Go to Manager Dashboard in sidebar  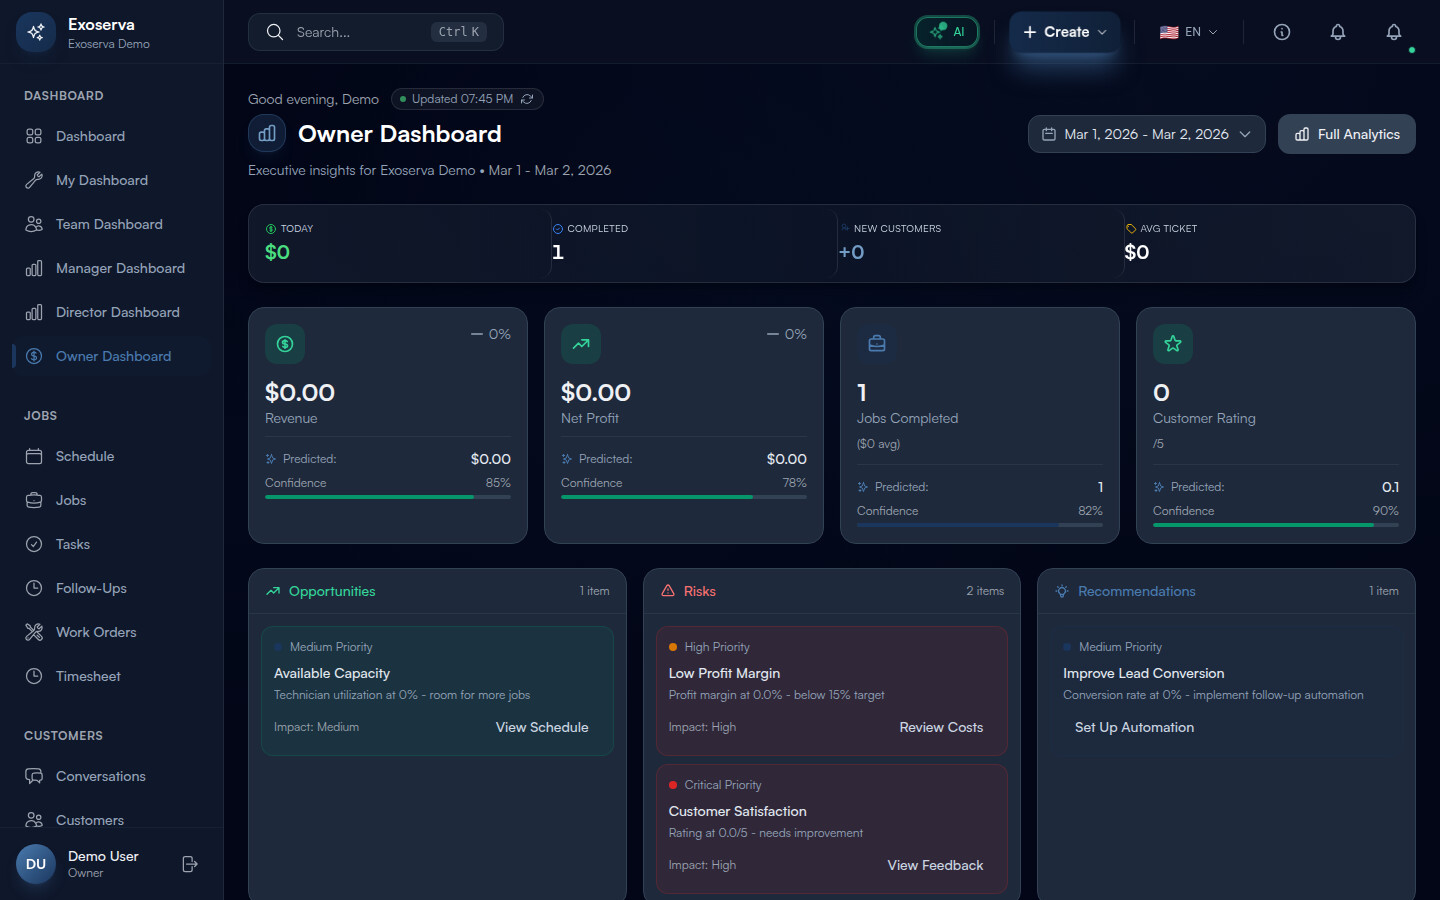pyautogui.click(x=120, y=268)
